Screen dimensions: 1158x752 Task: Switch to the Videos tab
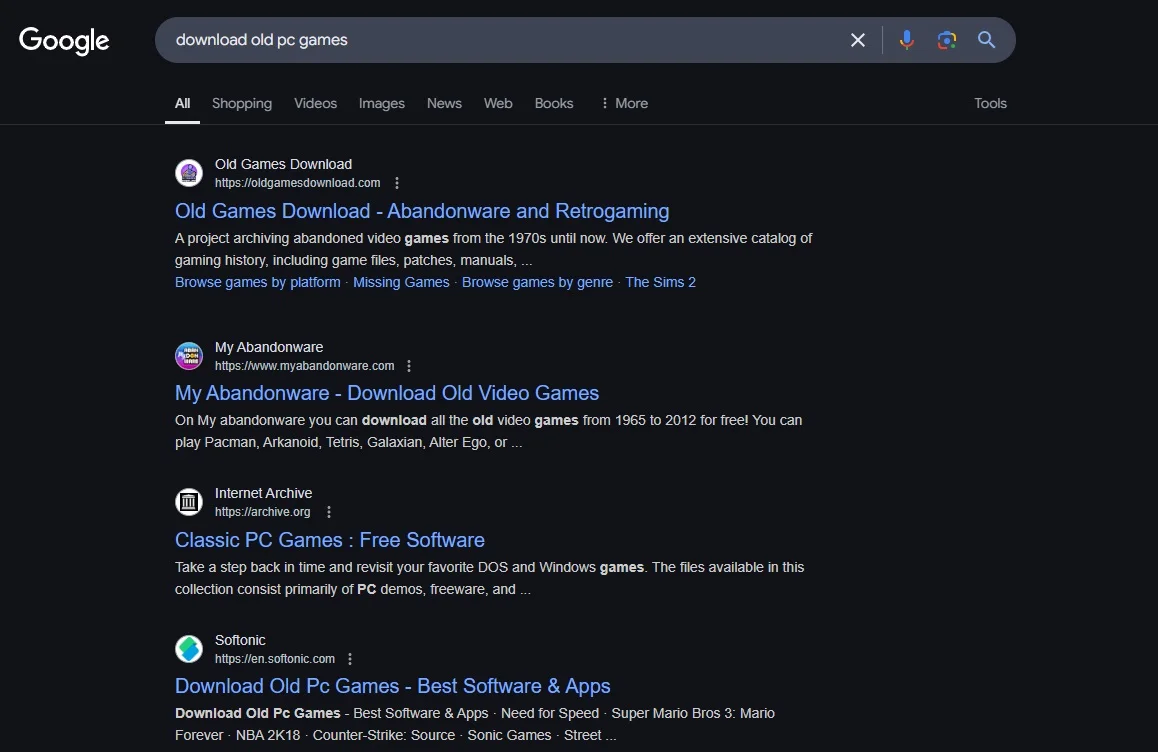coord(315,103)
